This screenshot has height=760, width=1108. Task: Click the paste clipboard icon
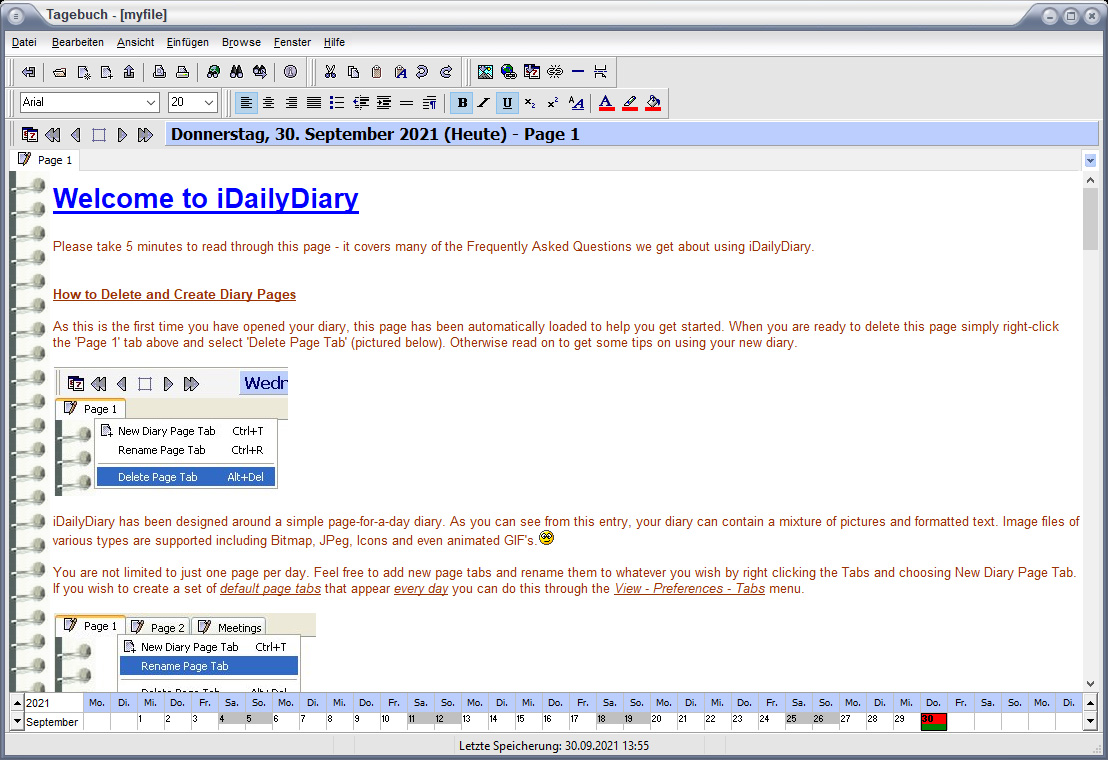[x=377, y=72]
